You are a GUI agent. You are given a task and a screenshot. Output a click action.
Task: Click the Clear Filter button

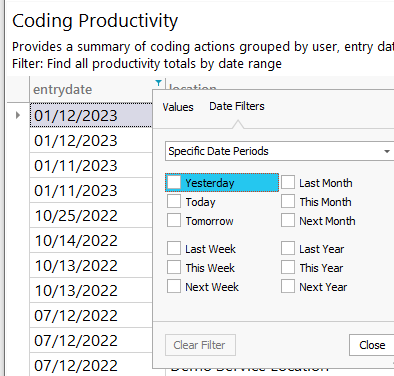[x=200, y=345]
